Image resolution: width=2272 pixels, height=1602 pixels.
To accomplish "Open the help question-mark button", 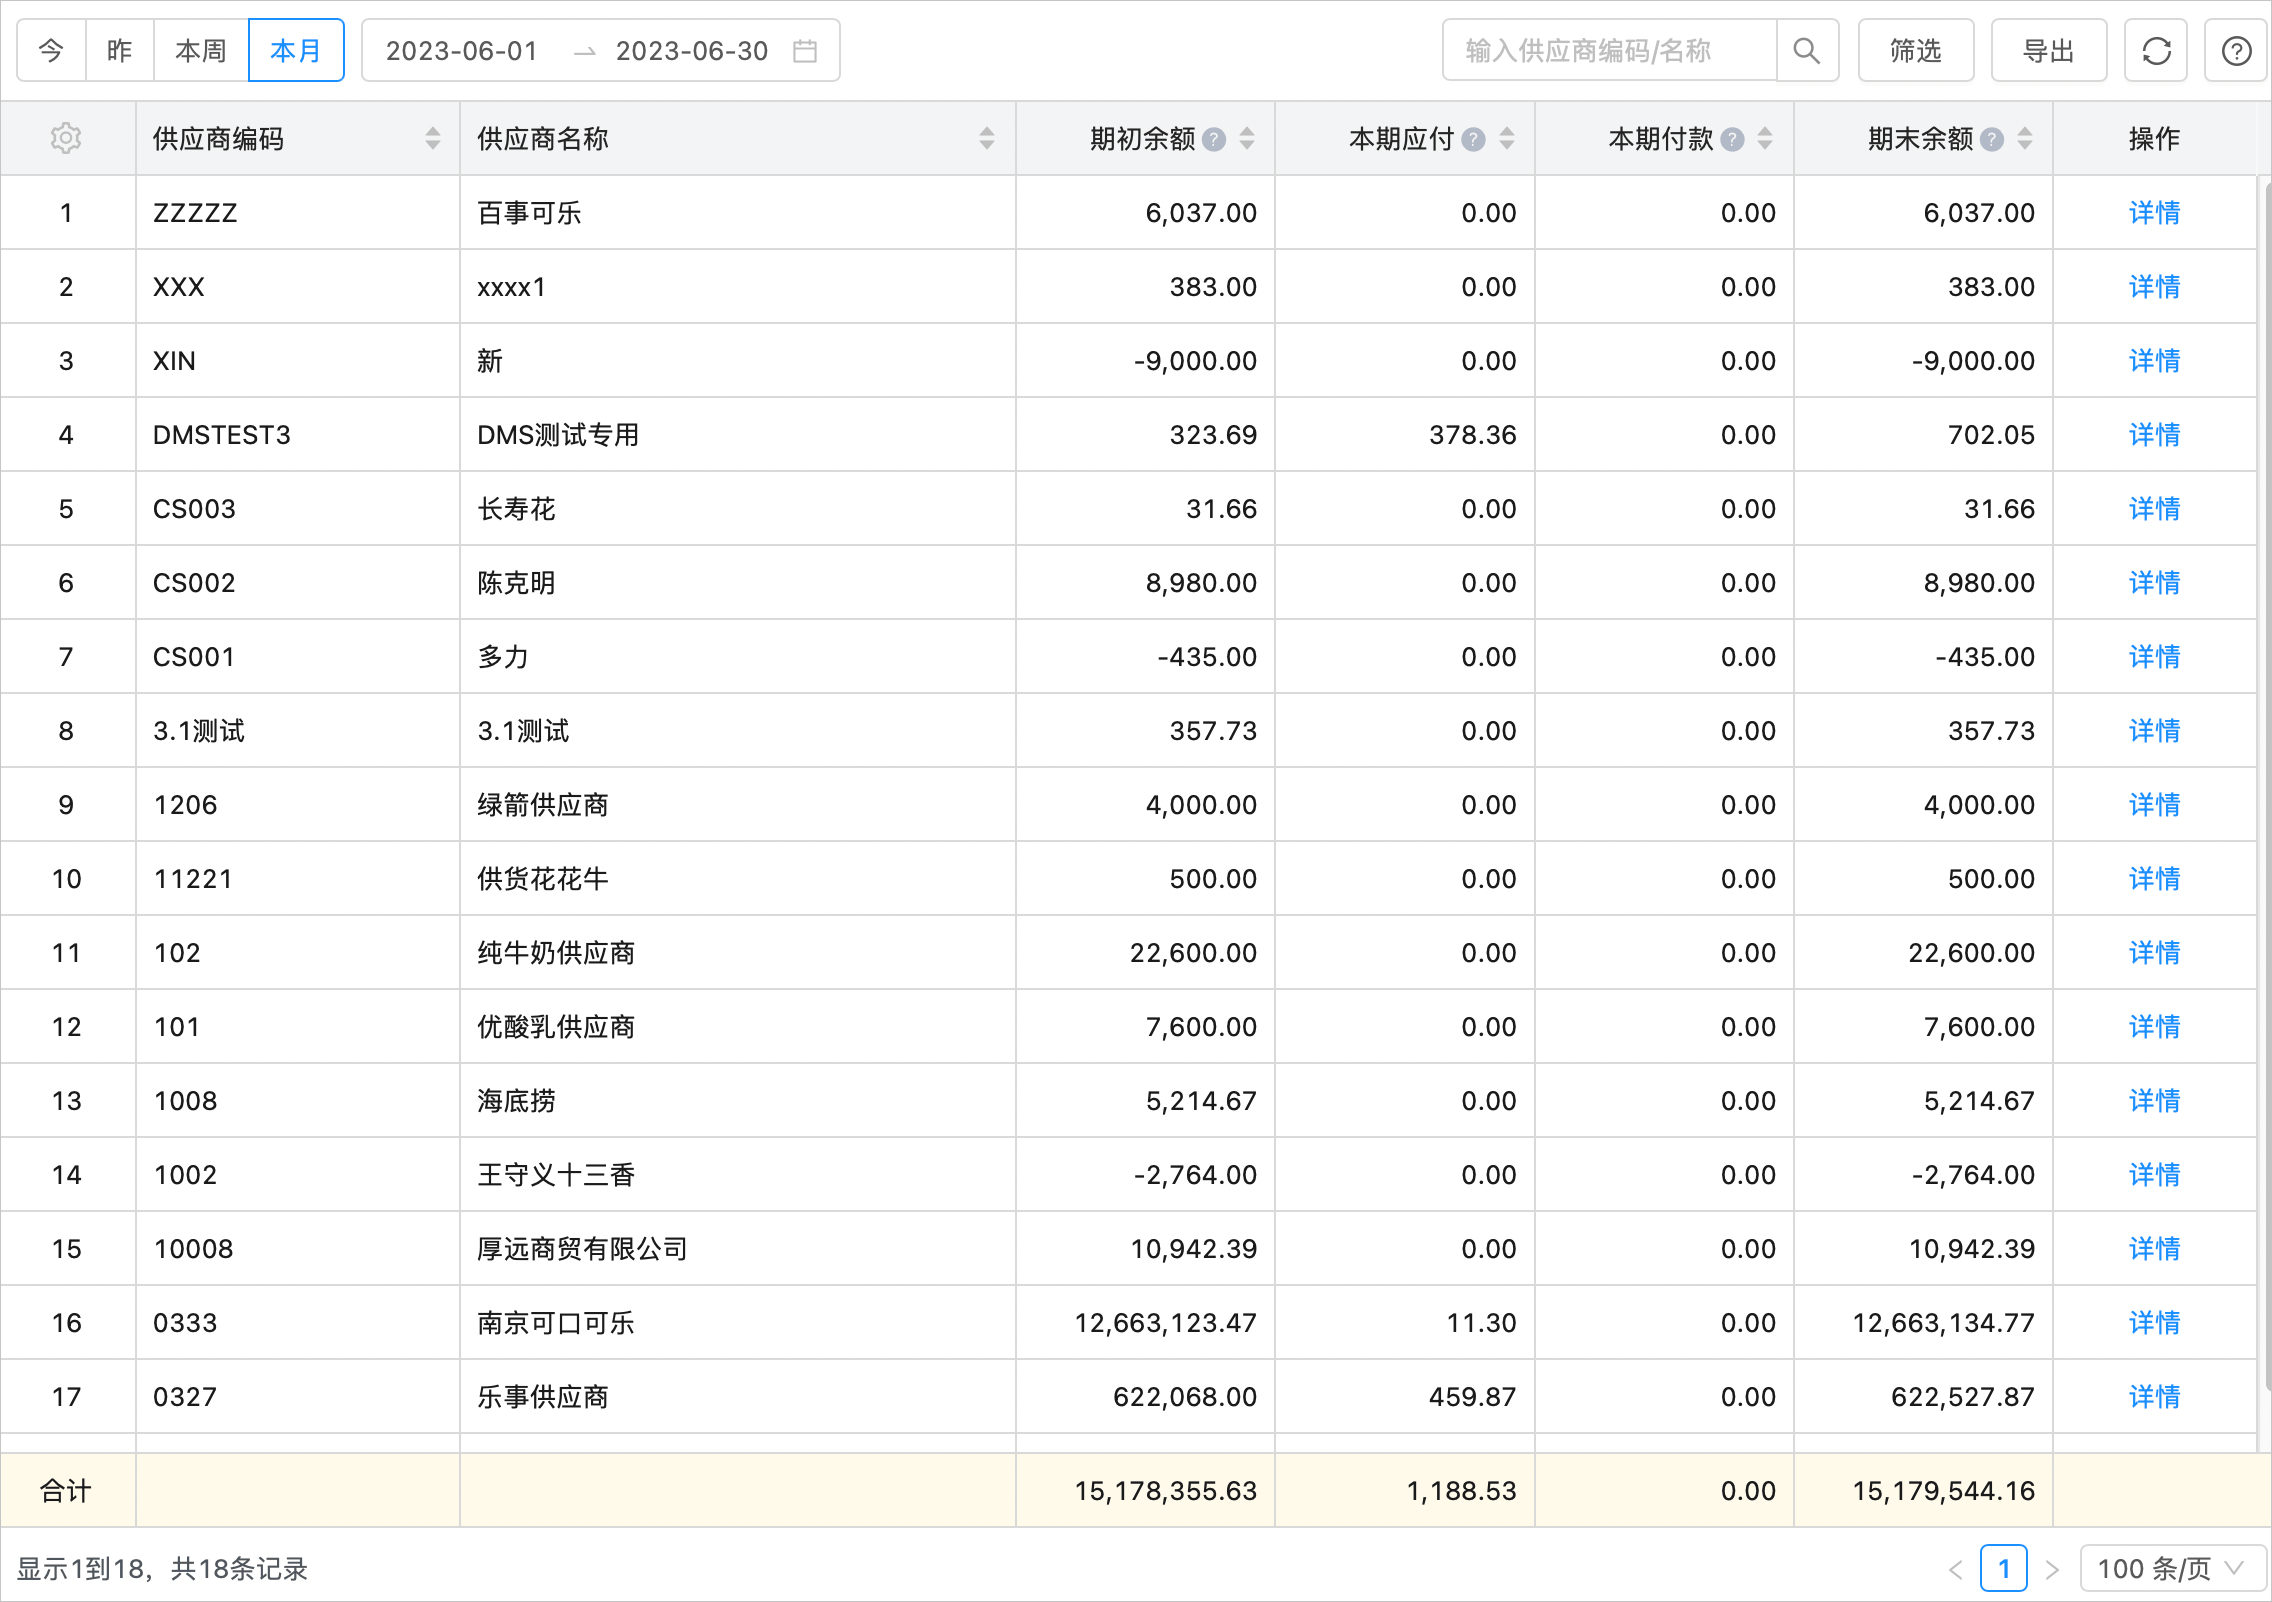I will 2236,50.
